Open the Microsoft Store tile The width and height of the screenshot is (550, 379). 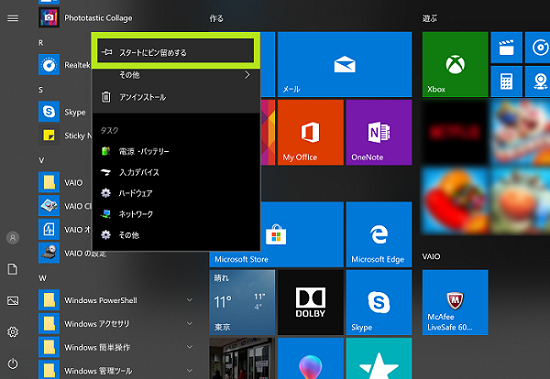click(x=276, y=234)
